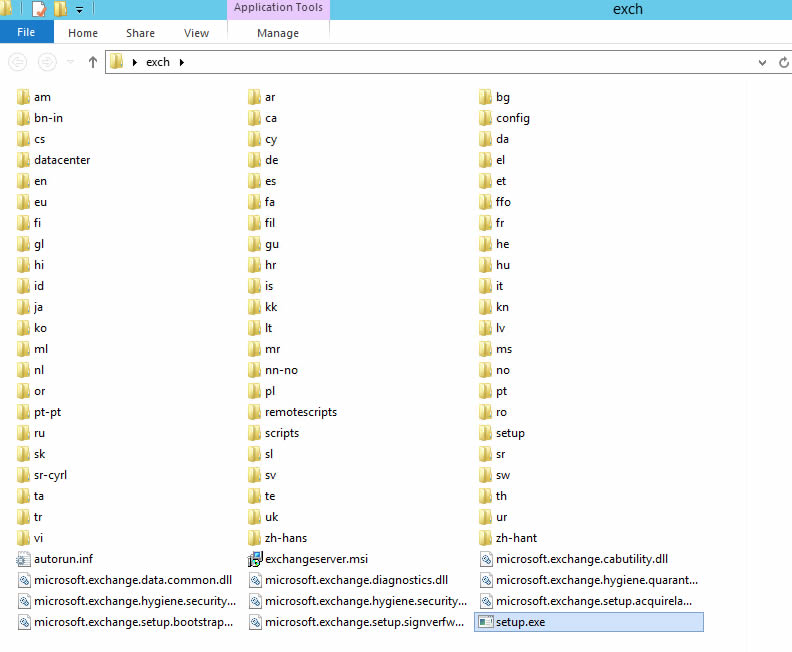This screenshot has height=652, width=792.
Task: Click the New Folder quick access icon
Action: [x=61, y=9]
